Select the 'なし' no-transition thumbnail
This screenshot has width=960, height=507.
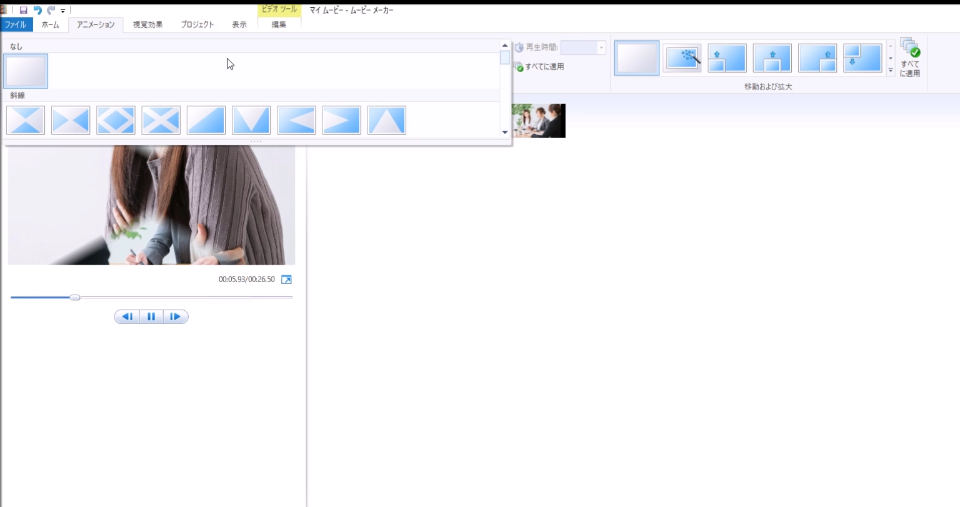pos(25,71)
